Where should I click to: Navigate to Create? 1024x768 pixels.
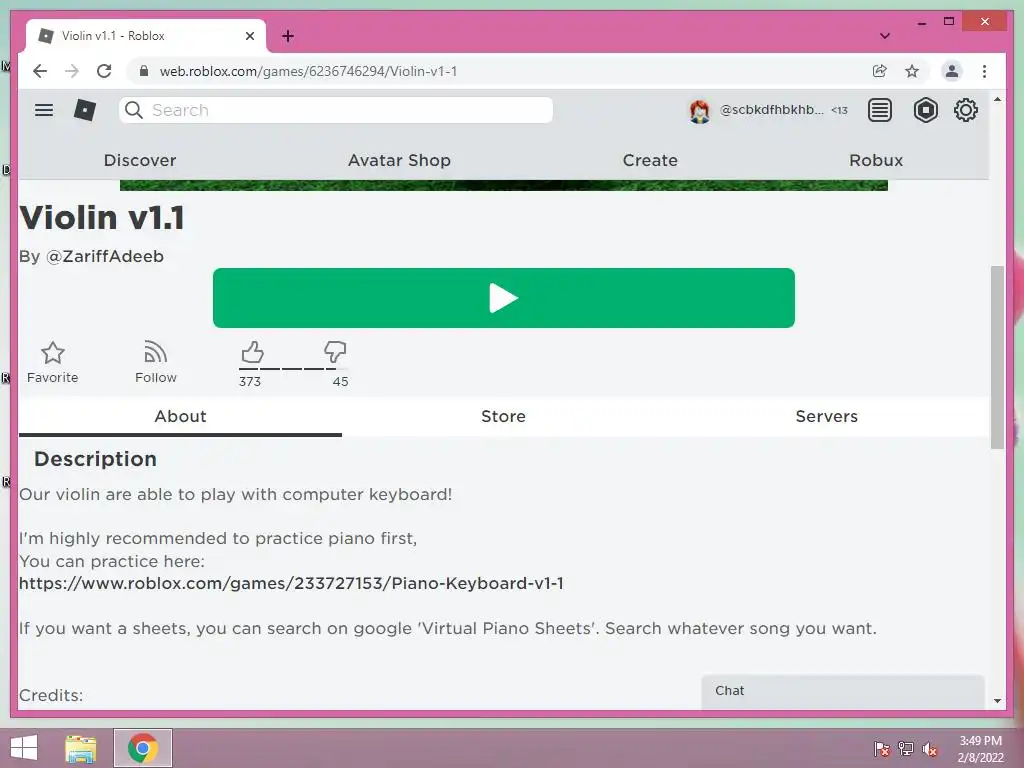pos(650,160)
